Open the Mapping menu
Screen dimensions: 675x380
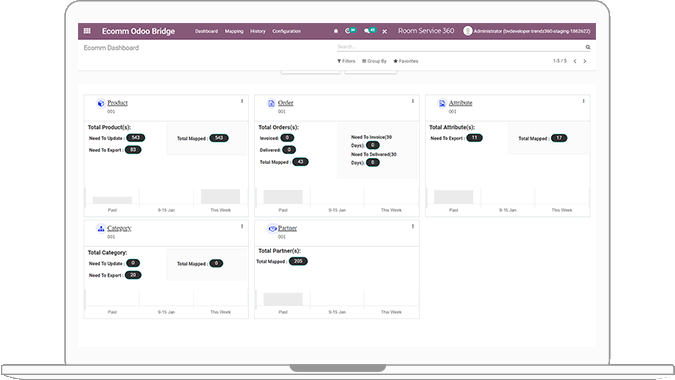point(234,31)
